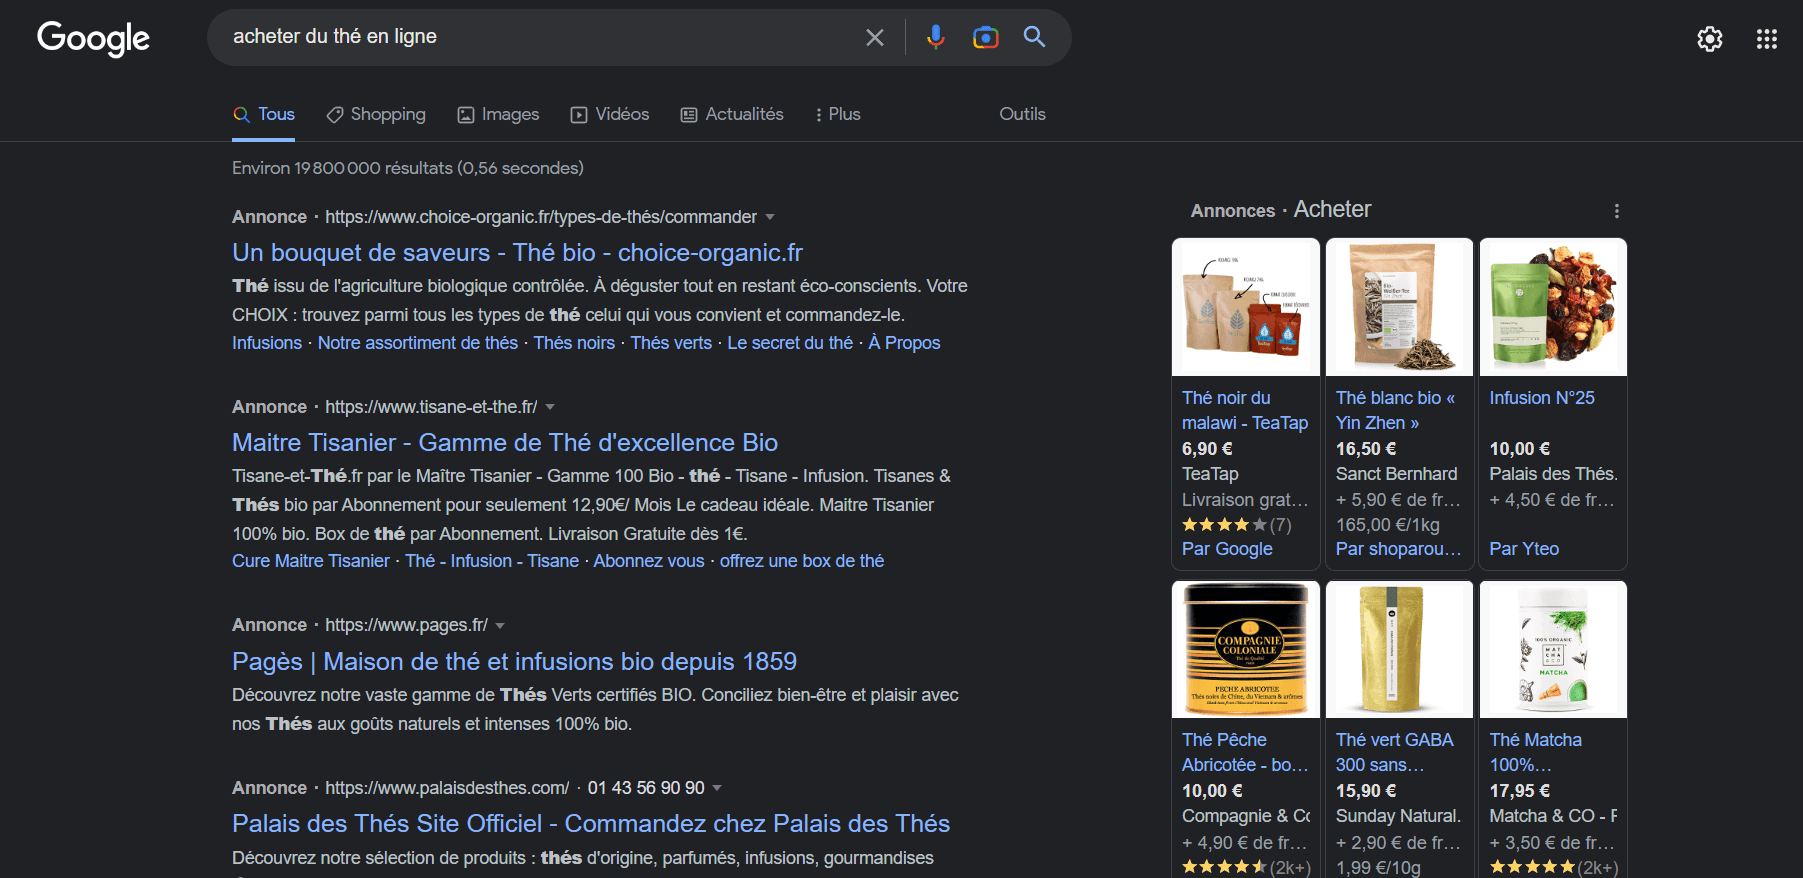Switch to the Actualités tab

point(732,114)
